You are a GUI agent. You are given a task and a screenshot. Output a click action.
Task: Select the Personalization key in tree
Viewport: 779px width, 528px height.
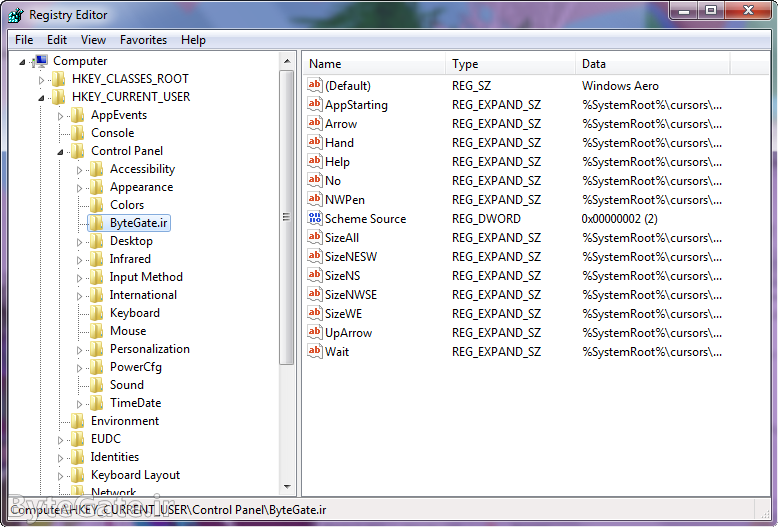149,349
